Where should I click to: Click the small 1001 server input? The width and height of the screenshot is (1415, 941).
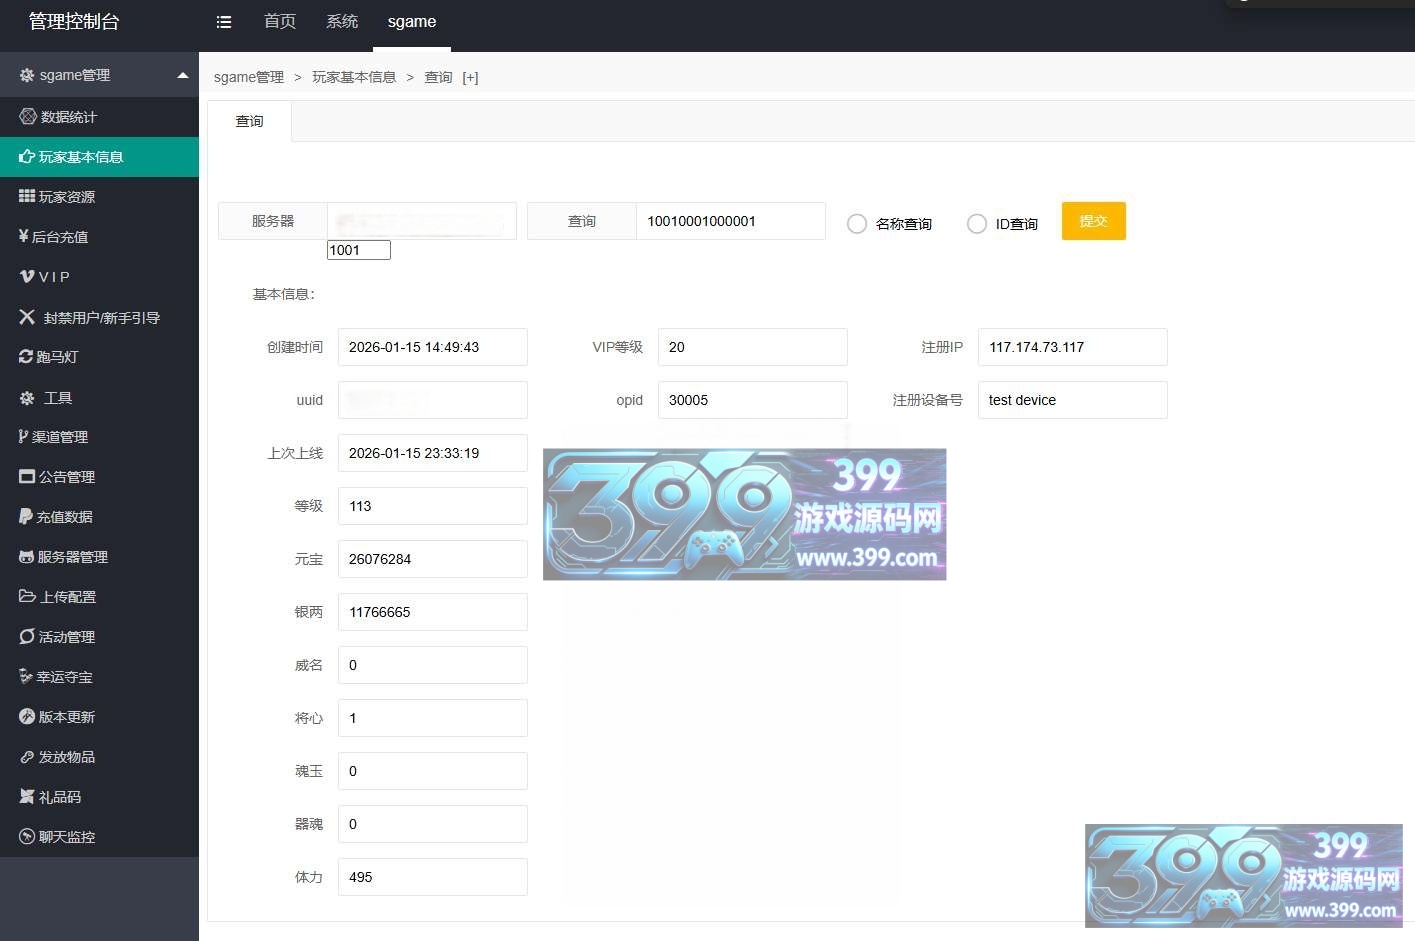[359, 250]
